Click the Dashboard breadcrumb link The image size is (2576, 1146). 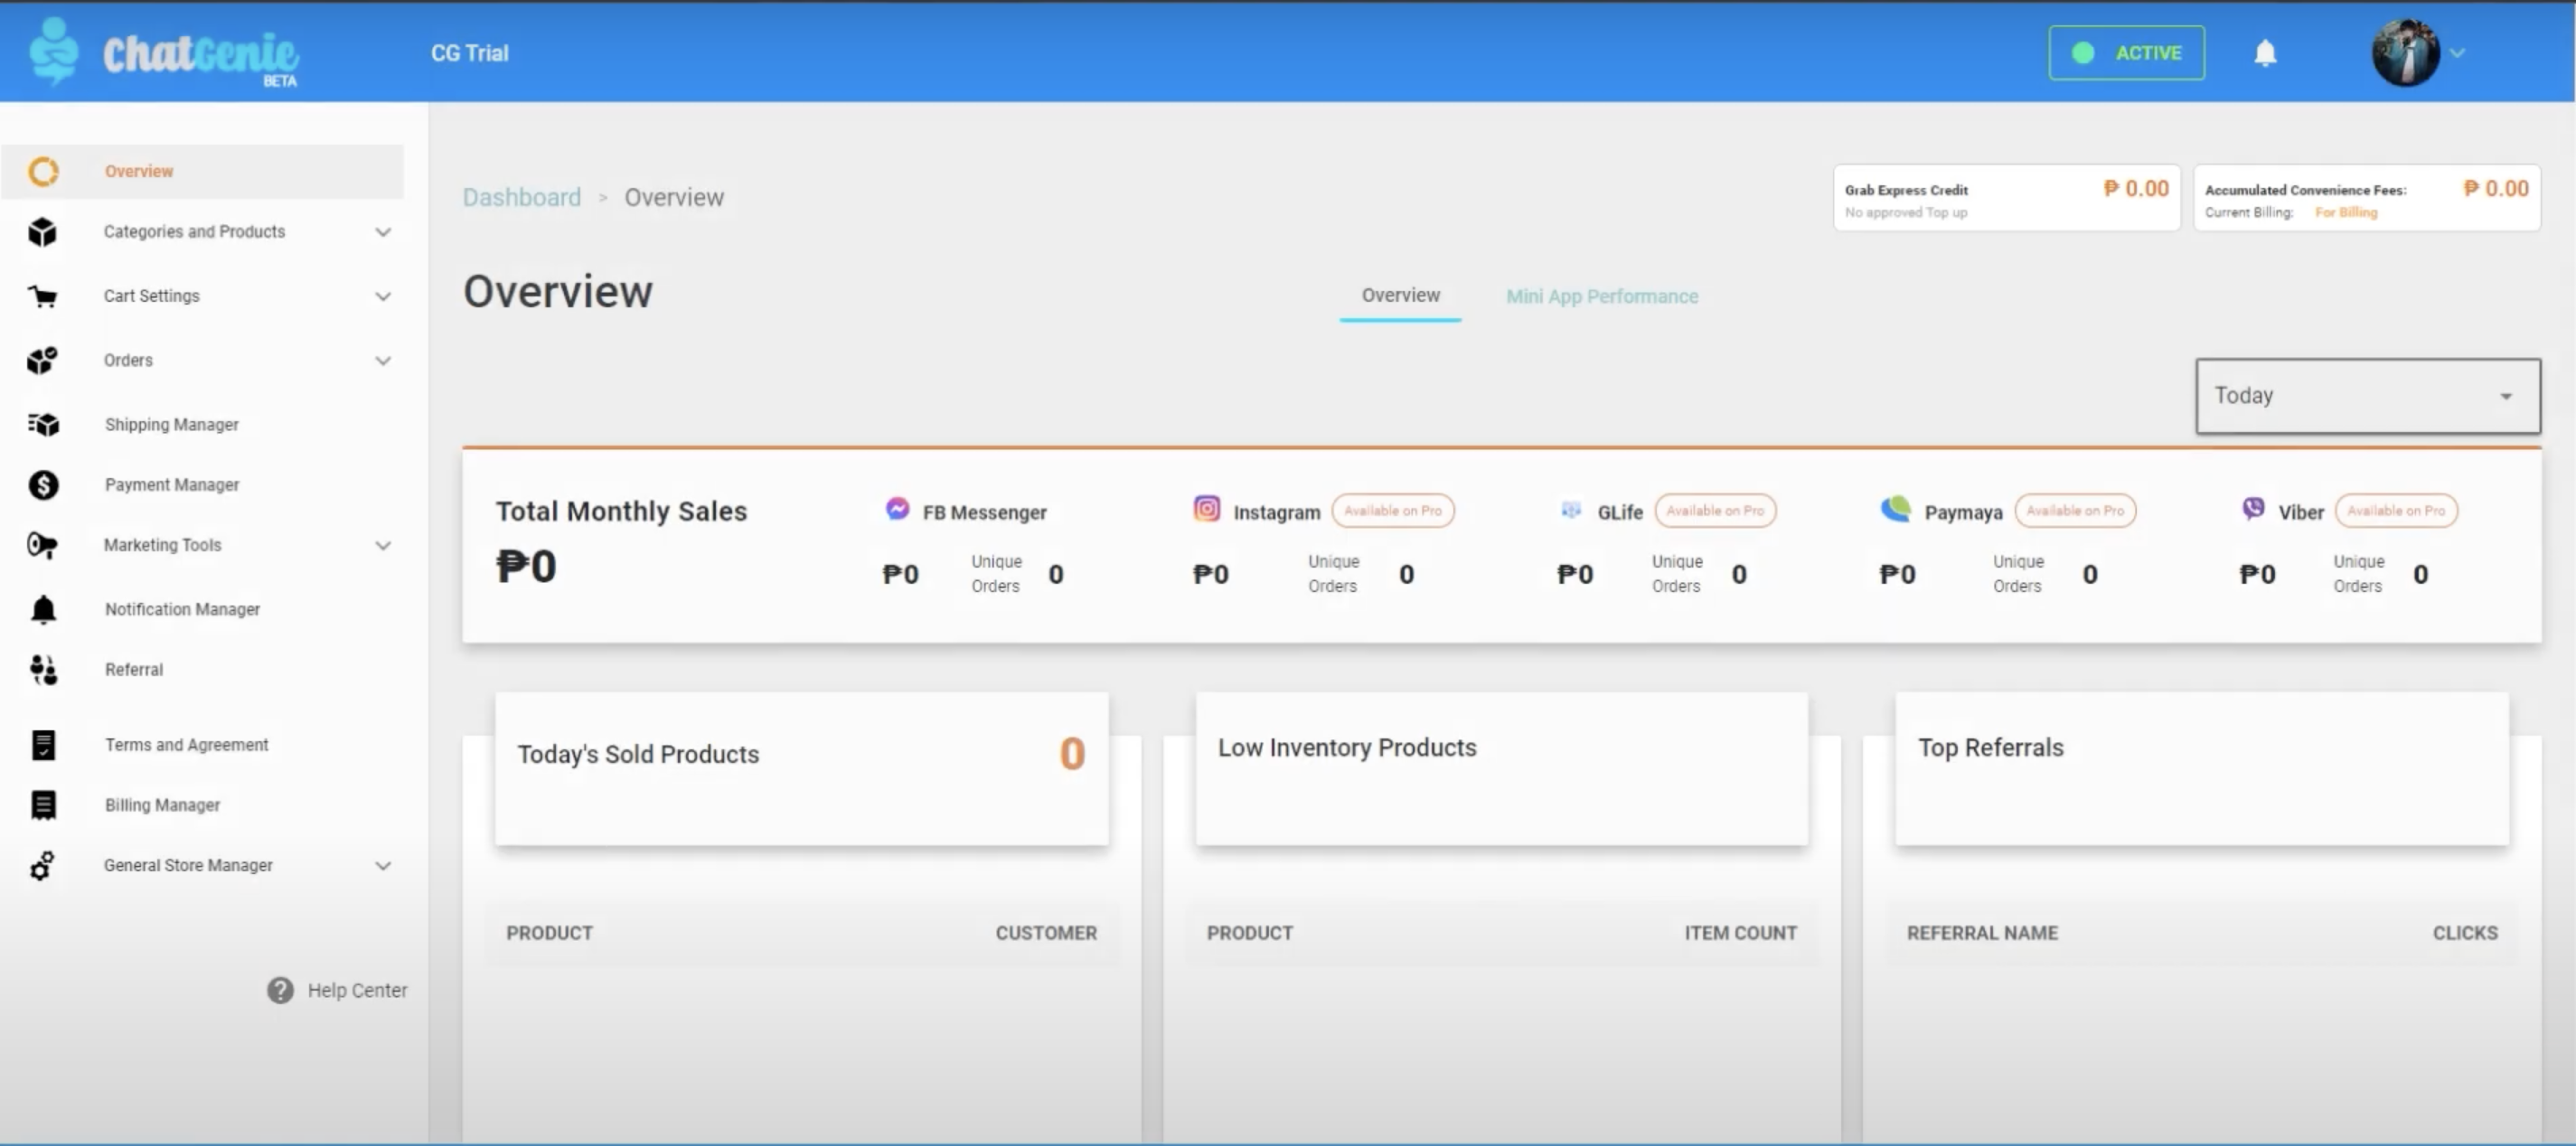521,197
